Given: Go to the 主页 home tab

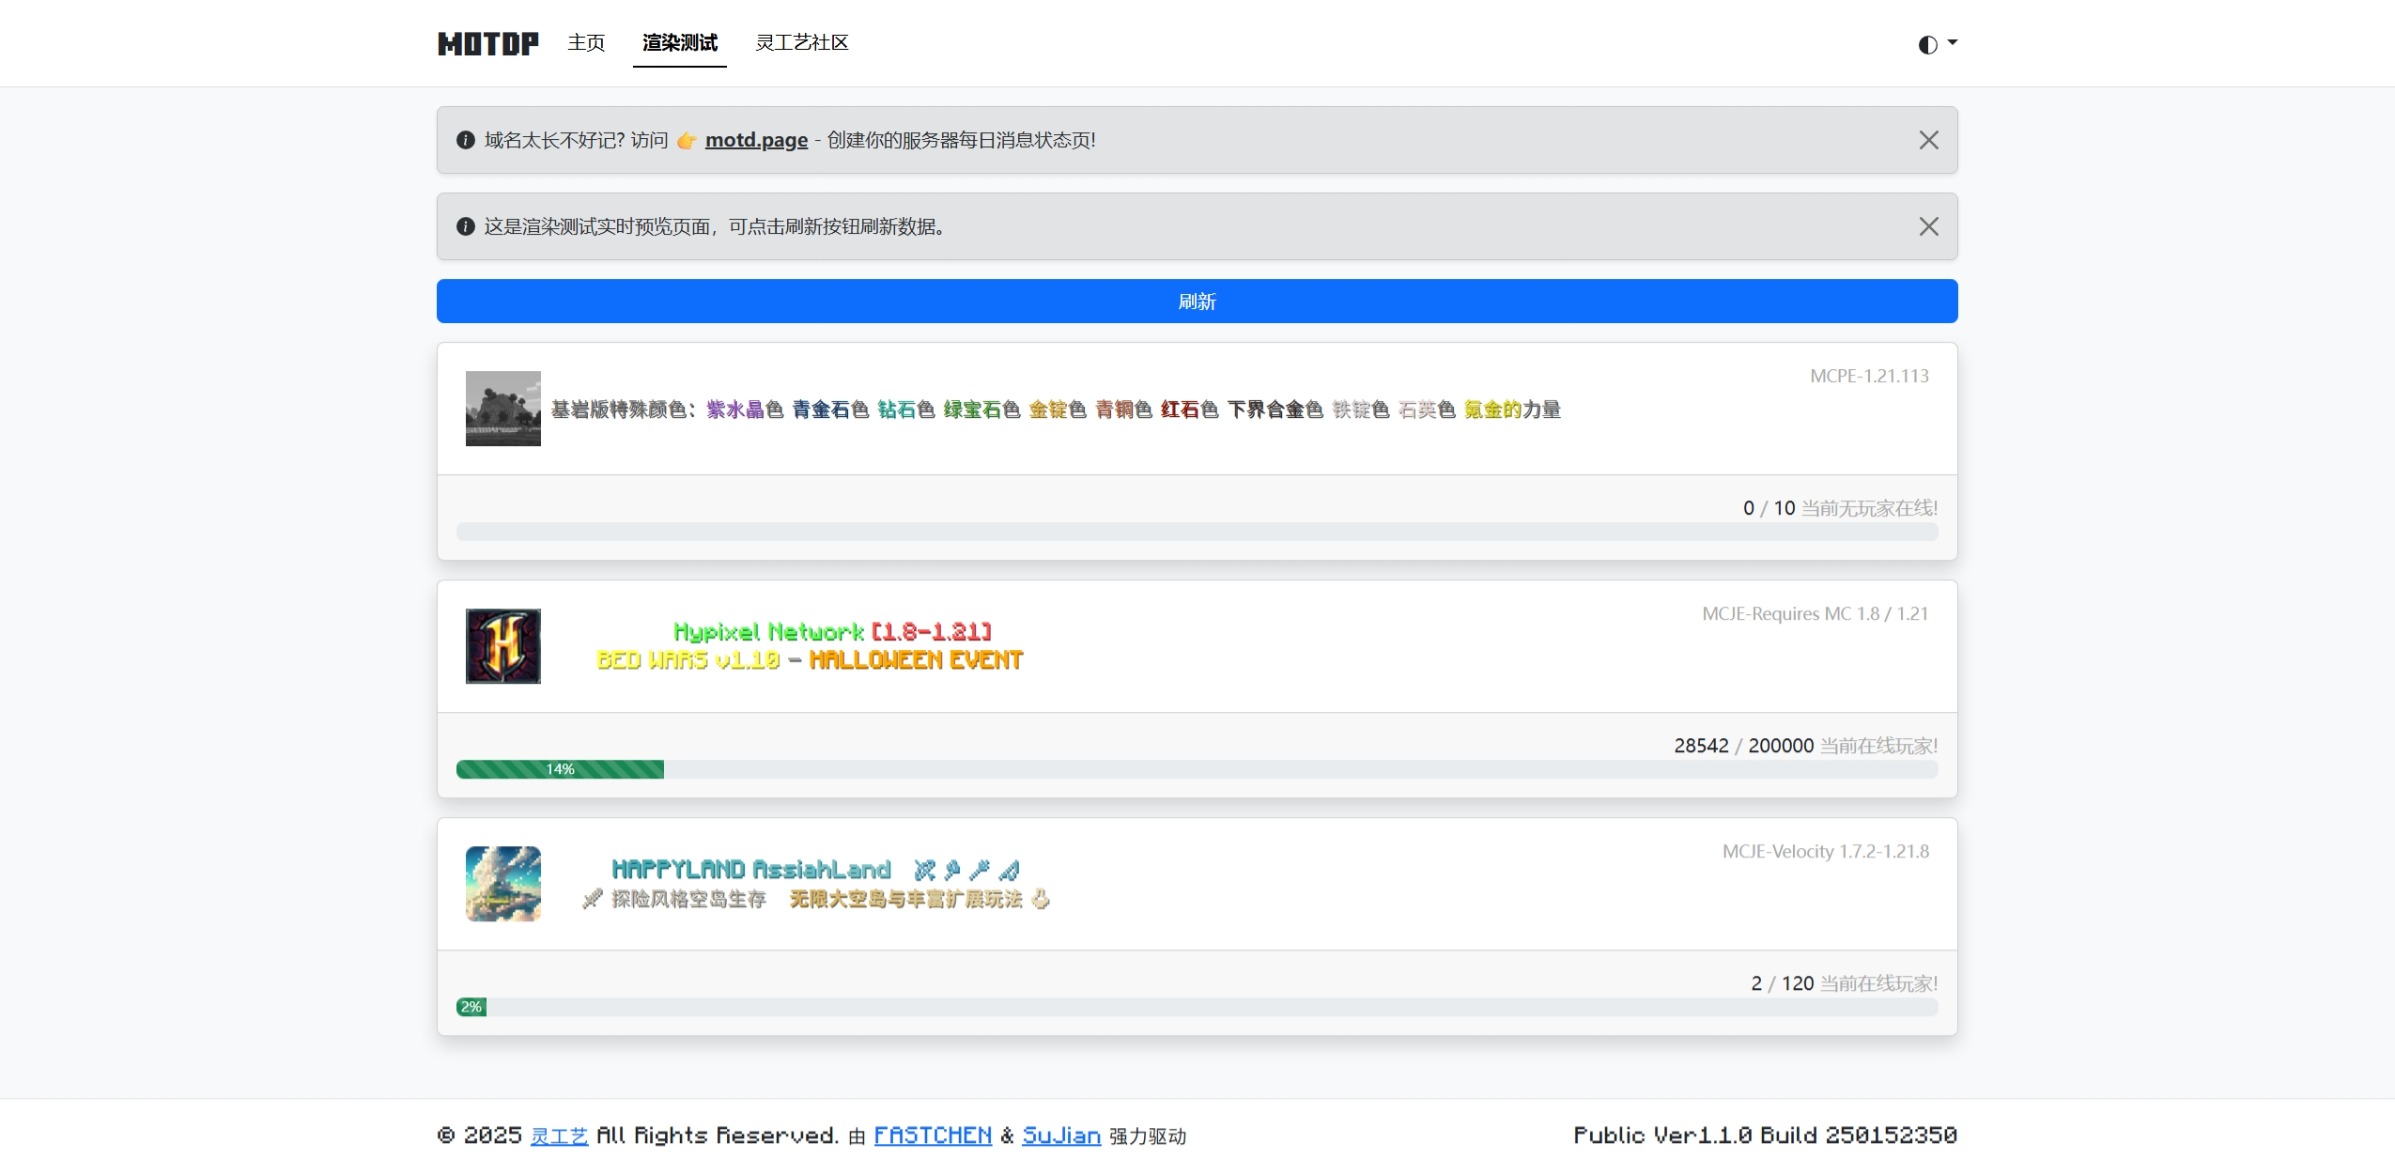Looking at the screenshot, I should [x=586, y=43].
